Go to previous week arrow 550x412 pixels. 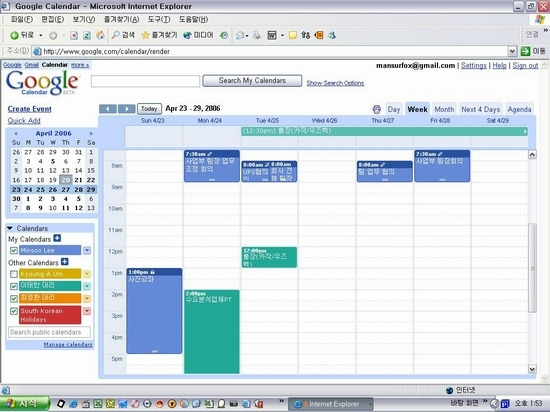coord(108,109)
